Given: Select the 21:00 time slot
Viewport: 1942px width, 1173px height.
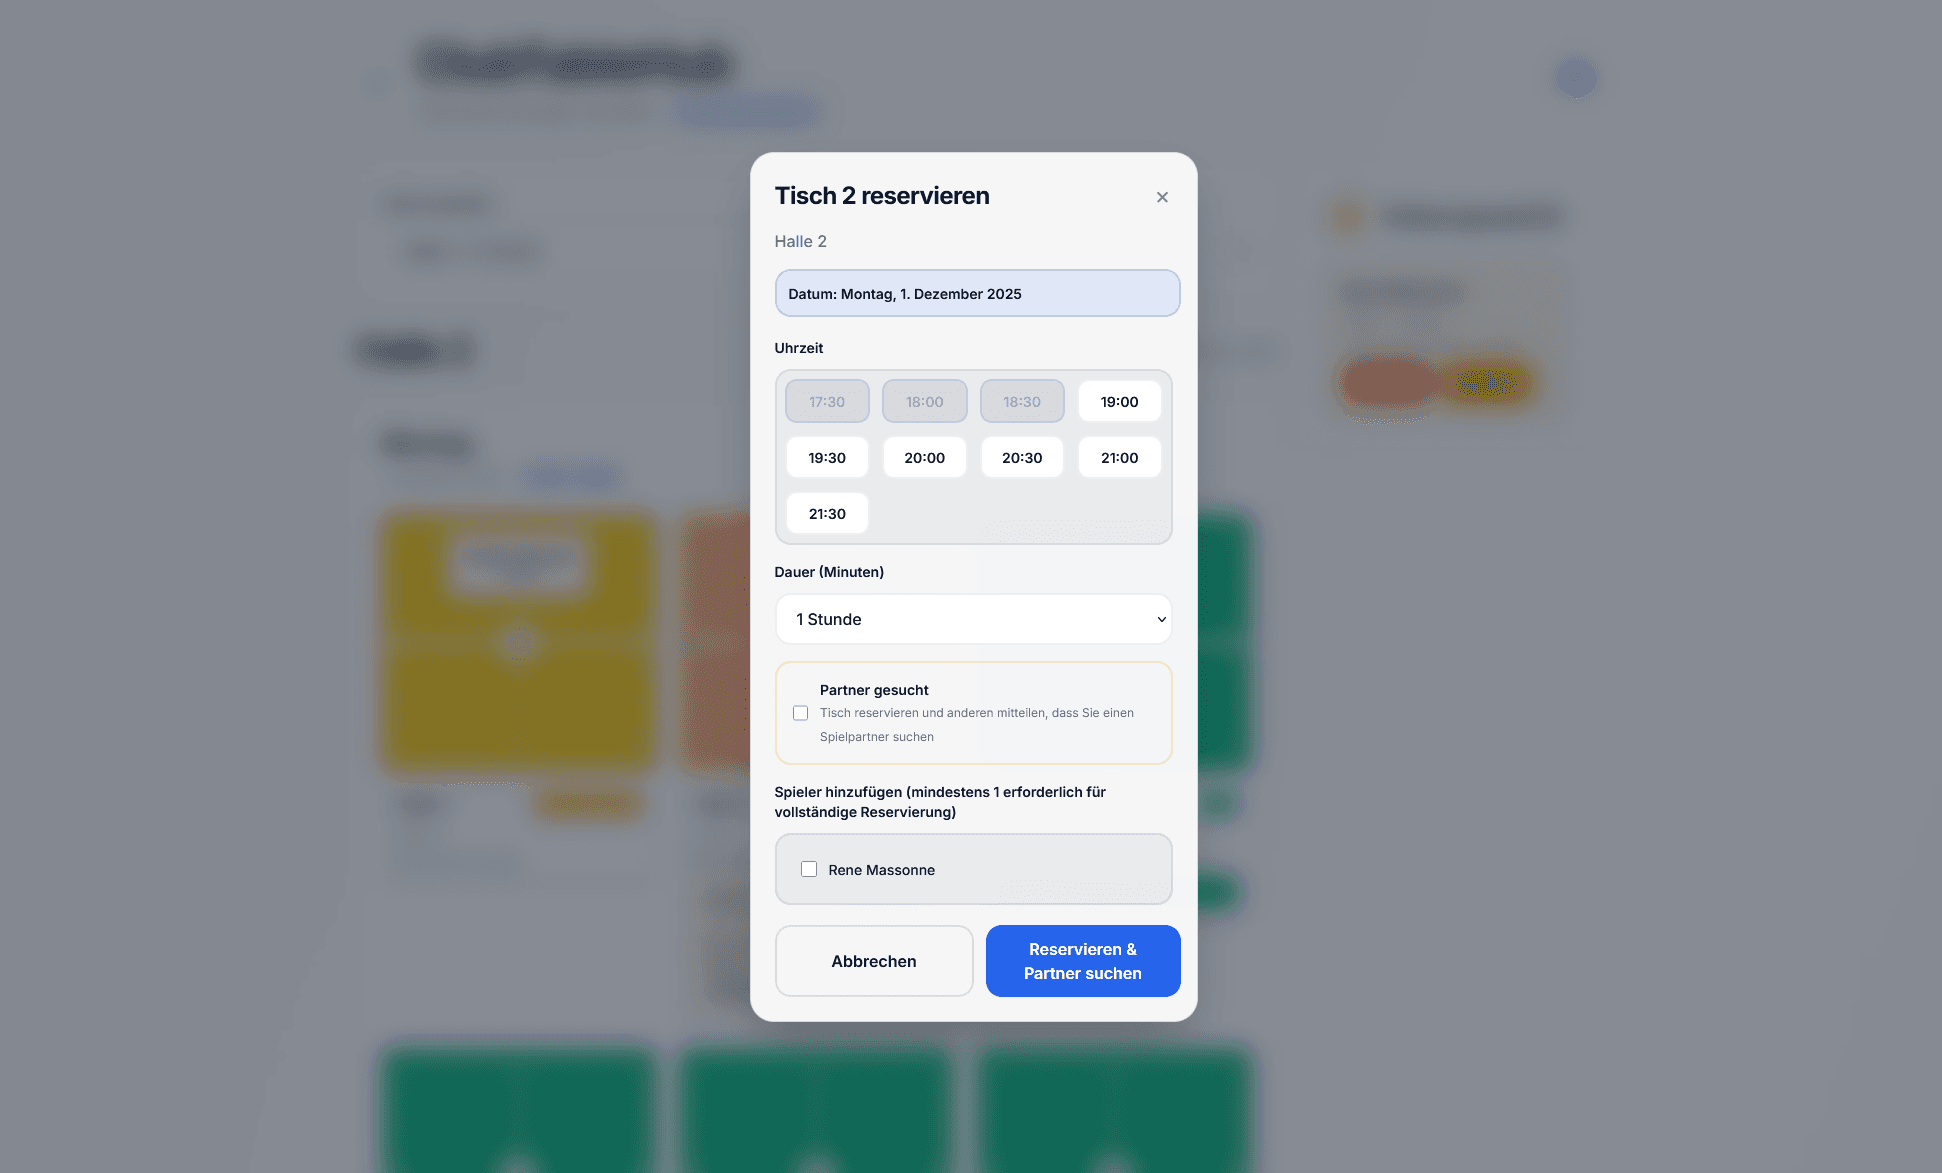Looking at the screenshot, I should 1119,457.
